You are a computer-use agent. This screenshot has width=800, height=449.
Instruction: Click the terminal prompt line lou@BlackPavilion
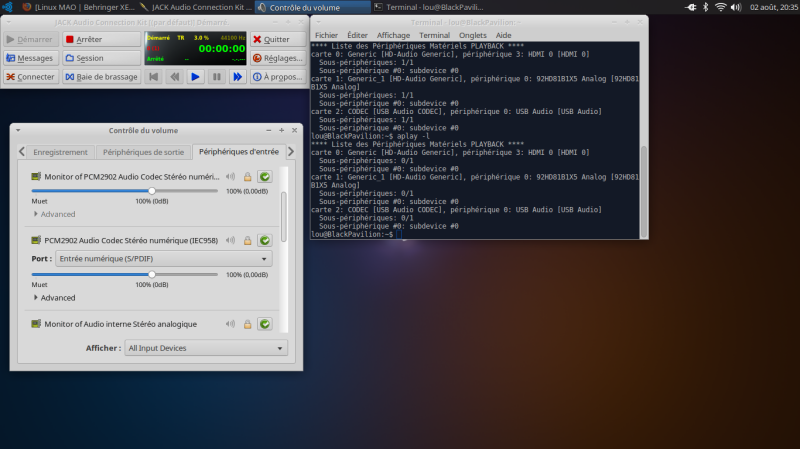(x=352, y=234)
